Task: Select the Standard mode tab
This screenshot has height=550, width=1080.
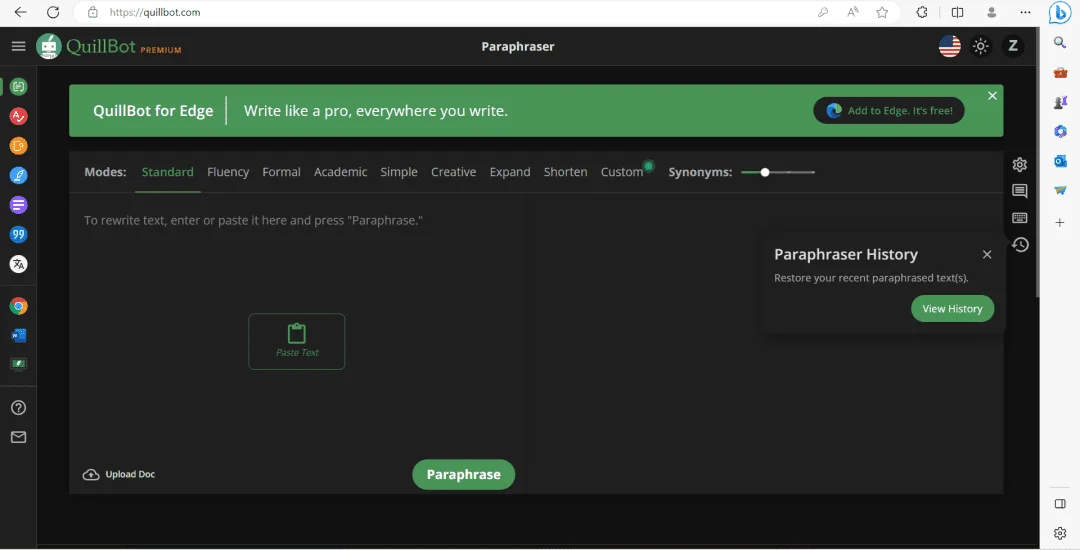Action: tap(167, 172)
